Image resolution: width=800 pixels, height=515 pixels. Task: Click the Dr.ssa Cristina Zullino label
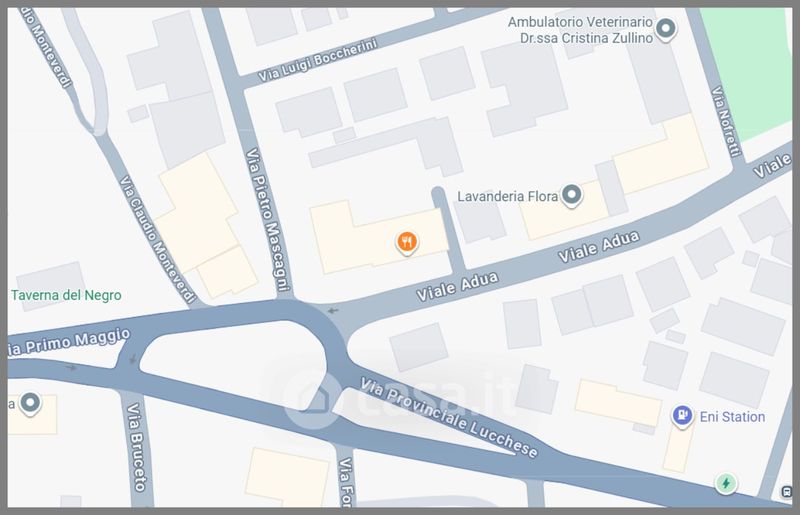click(x=586, y=38)
